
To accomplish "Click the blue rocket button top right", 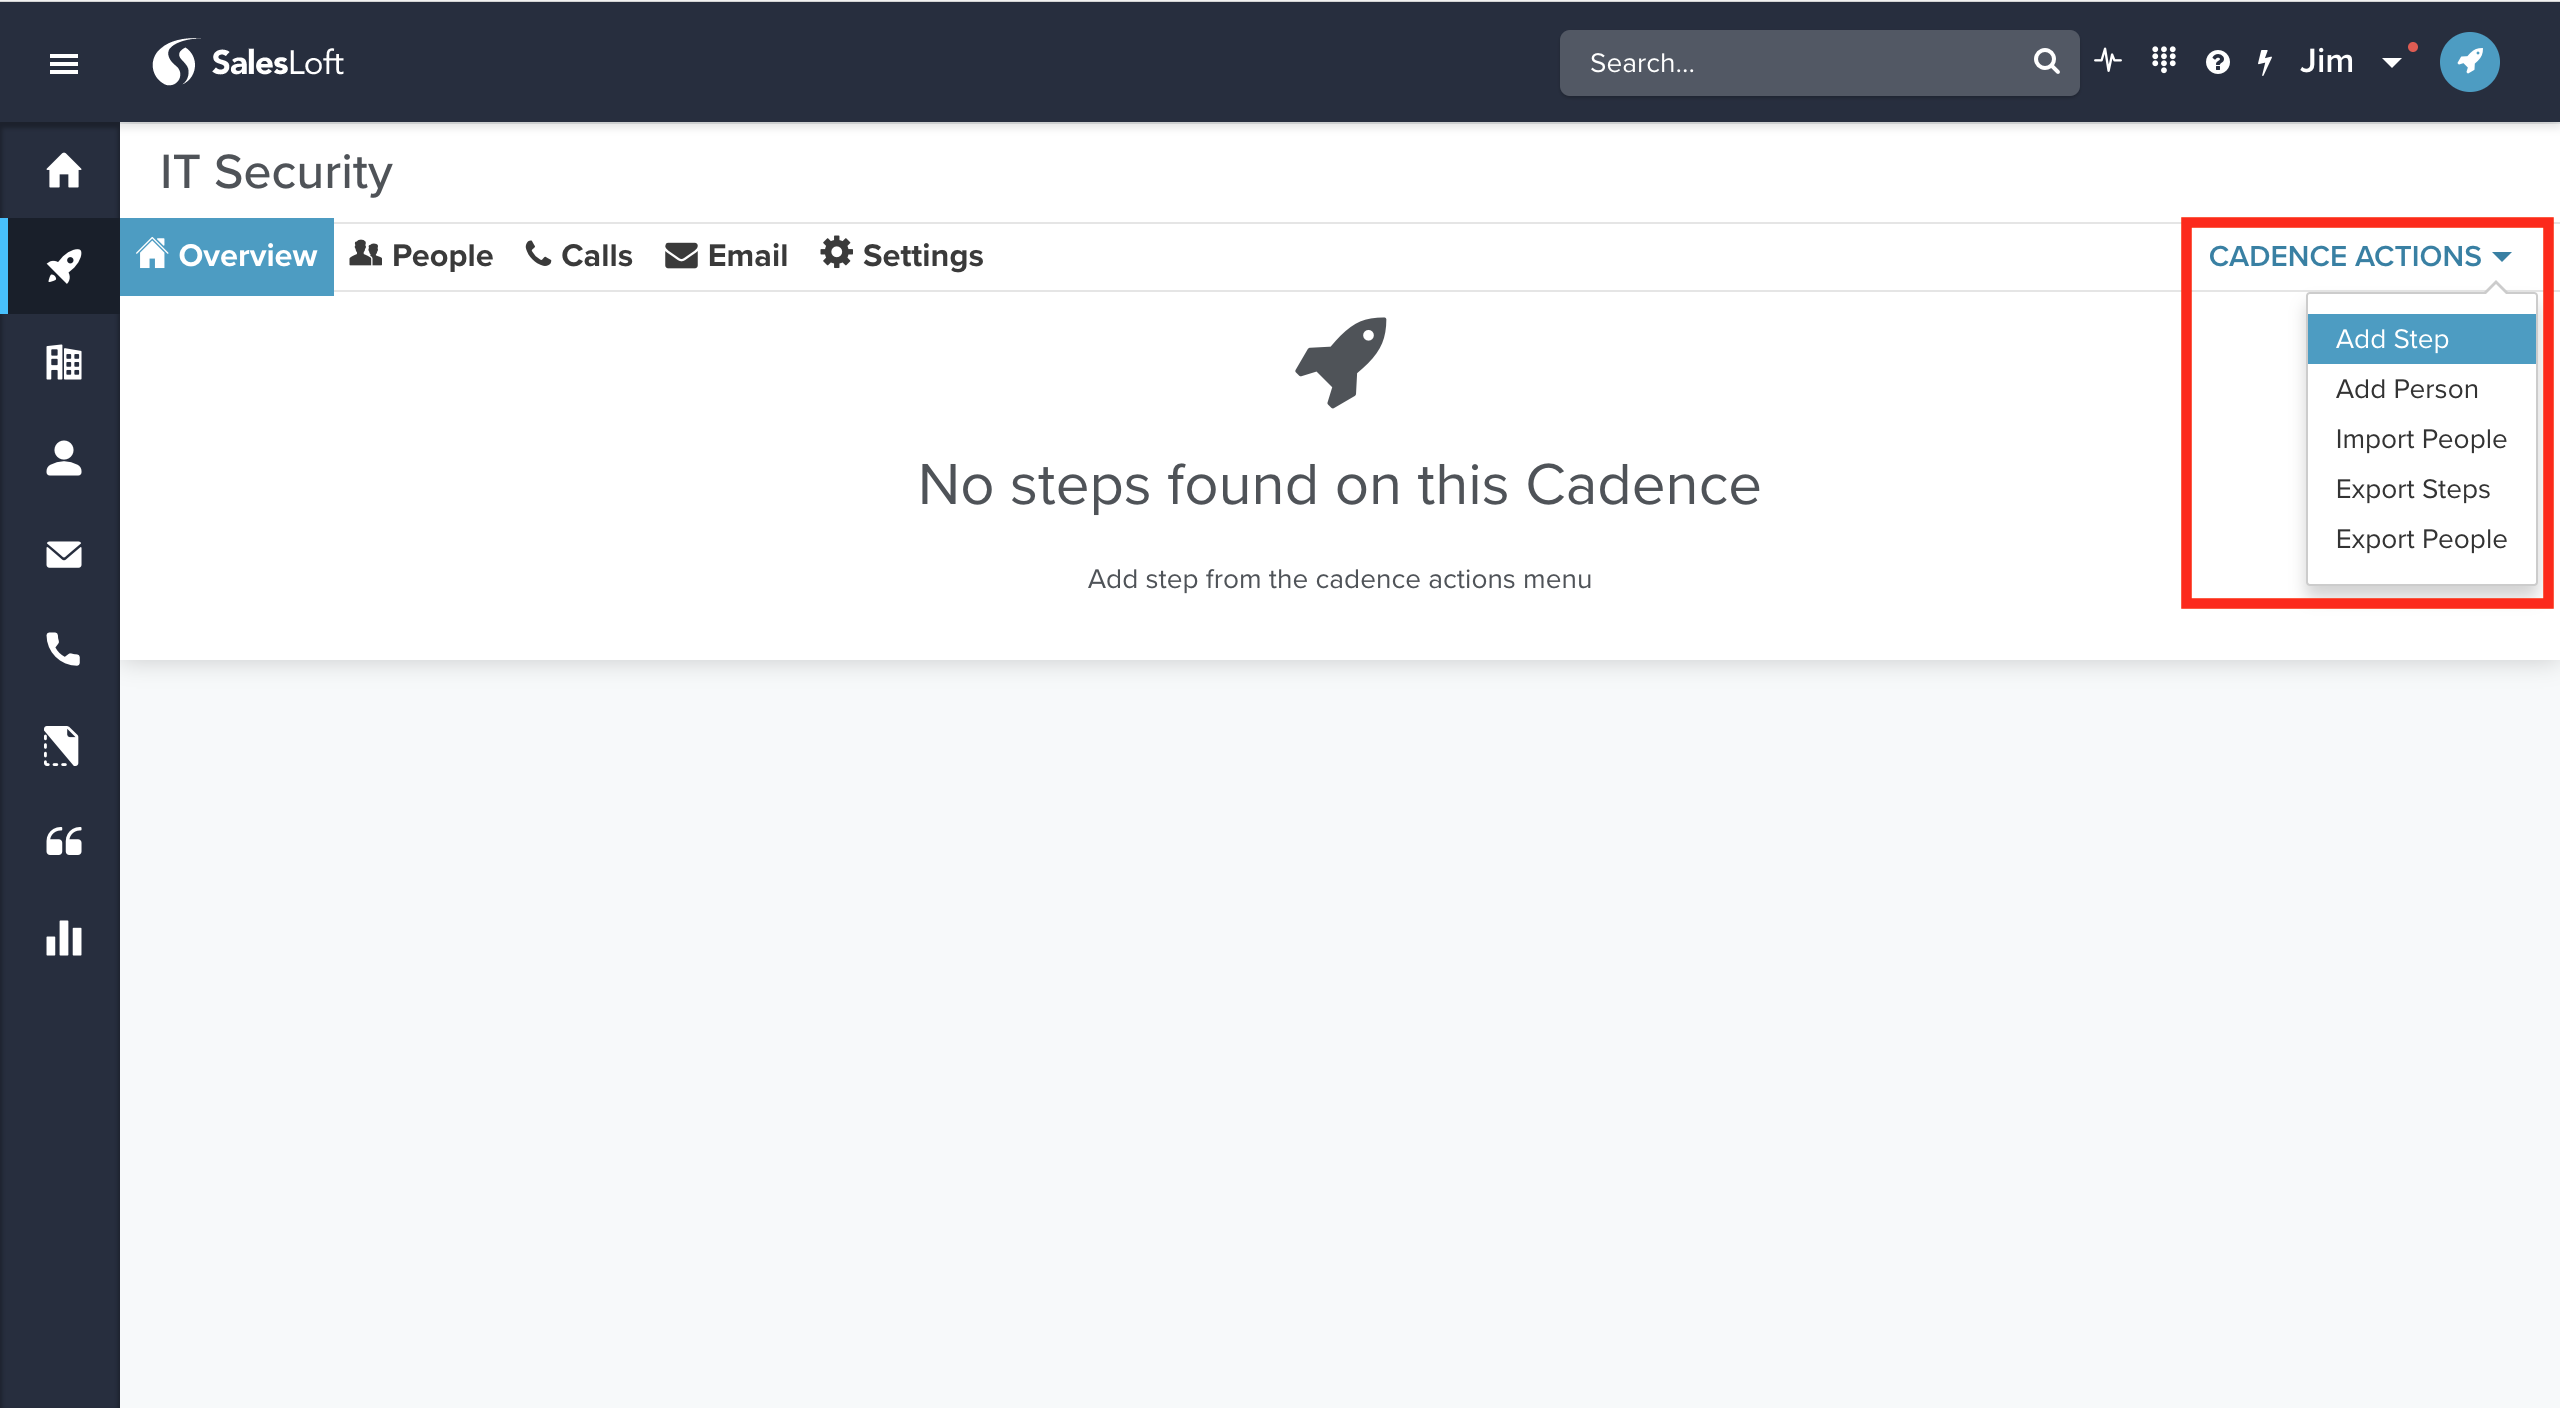I will click(x=2469, y=62).
